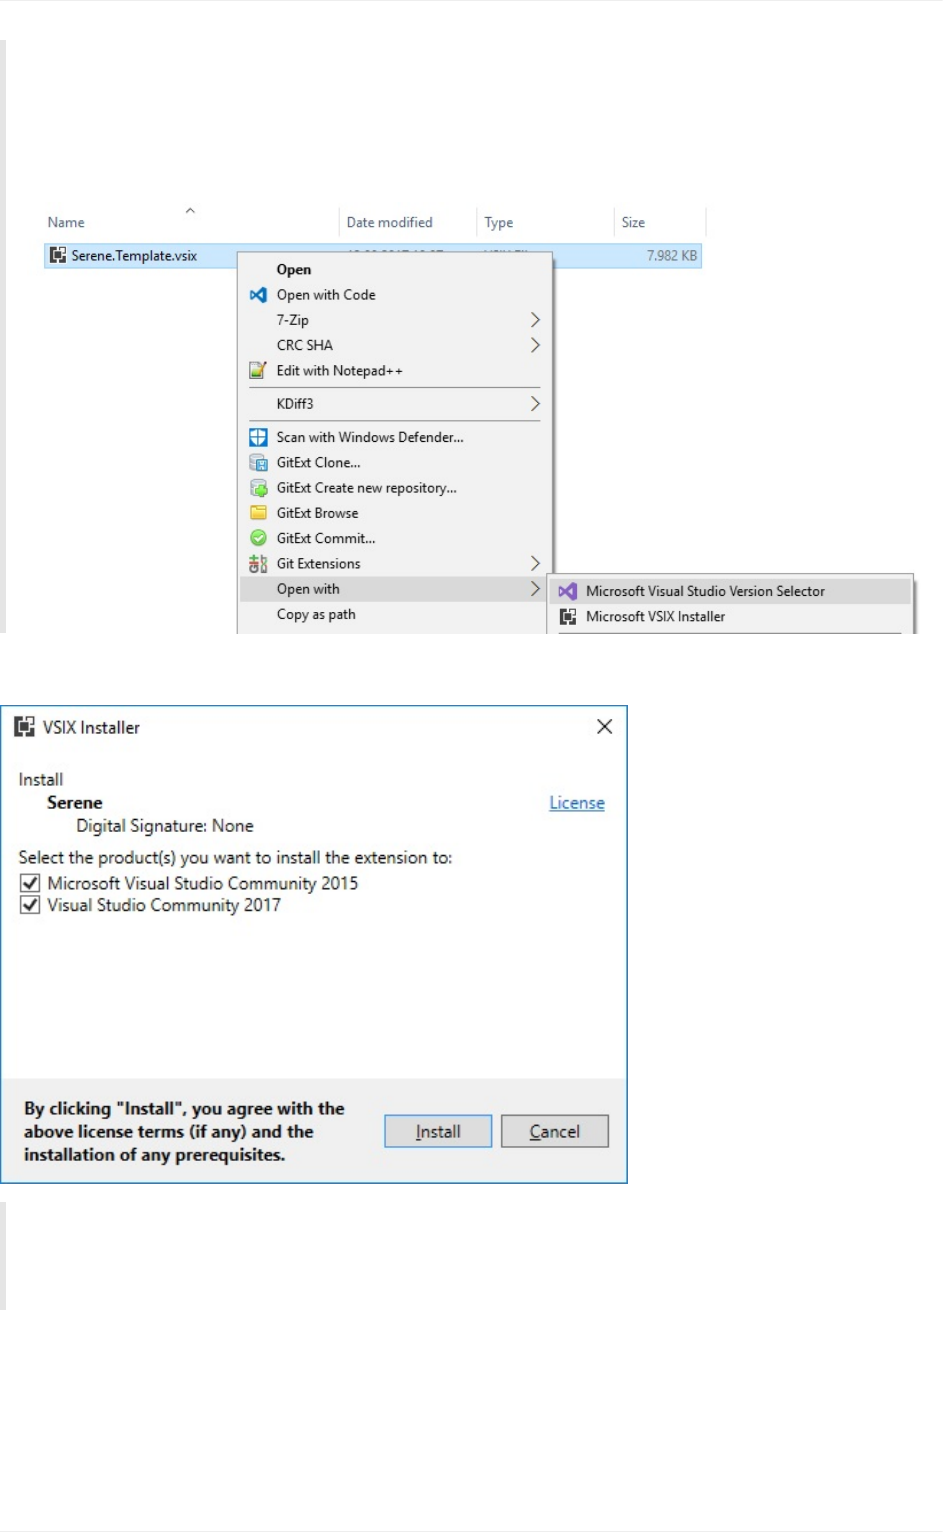The height and width of the screenshot is (1532, 943).
Task: Click the Cancel button
Action: (x=555, y=1131)
